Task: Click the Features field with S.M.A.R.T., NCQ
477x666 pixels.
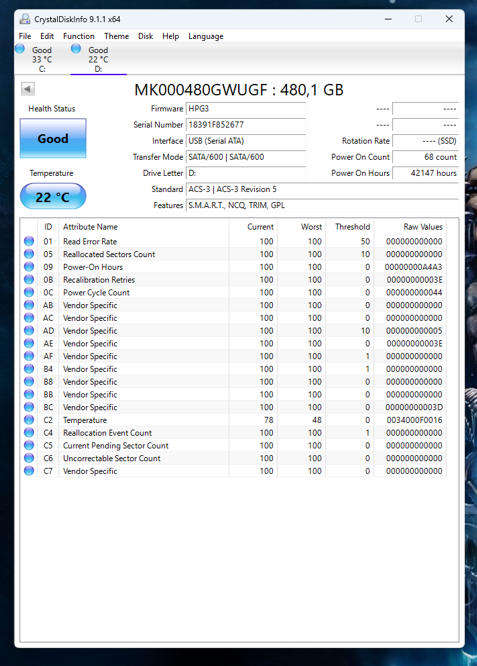Action: coord(322,206)
